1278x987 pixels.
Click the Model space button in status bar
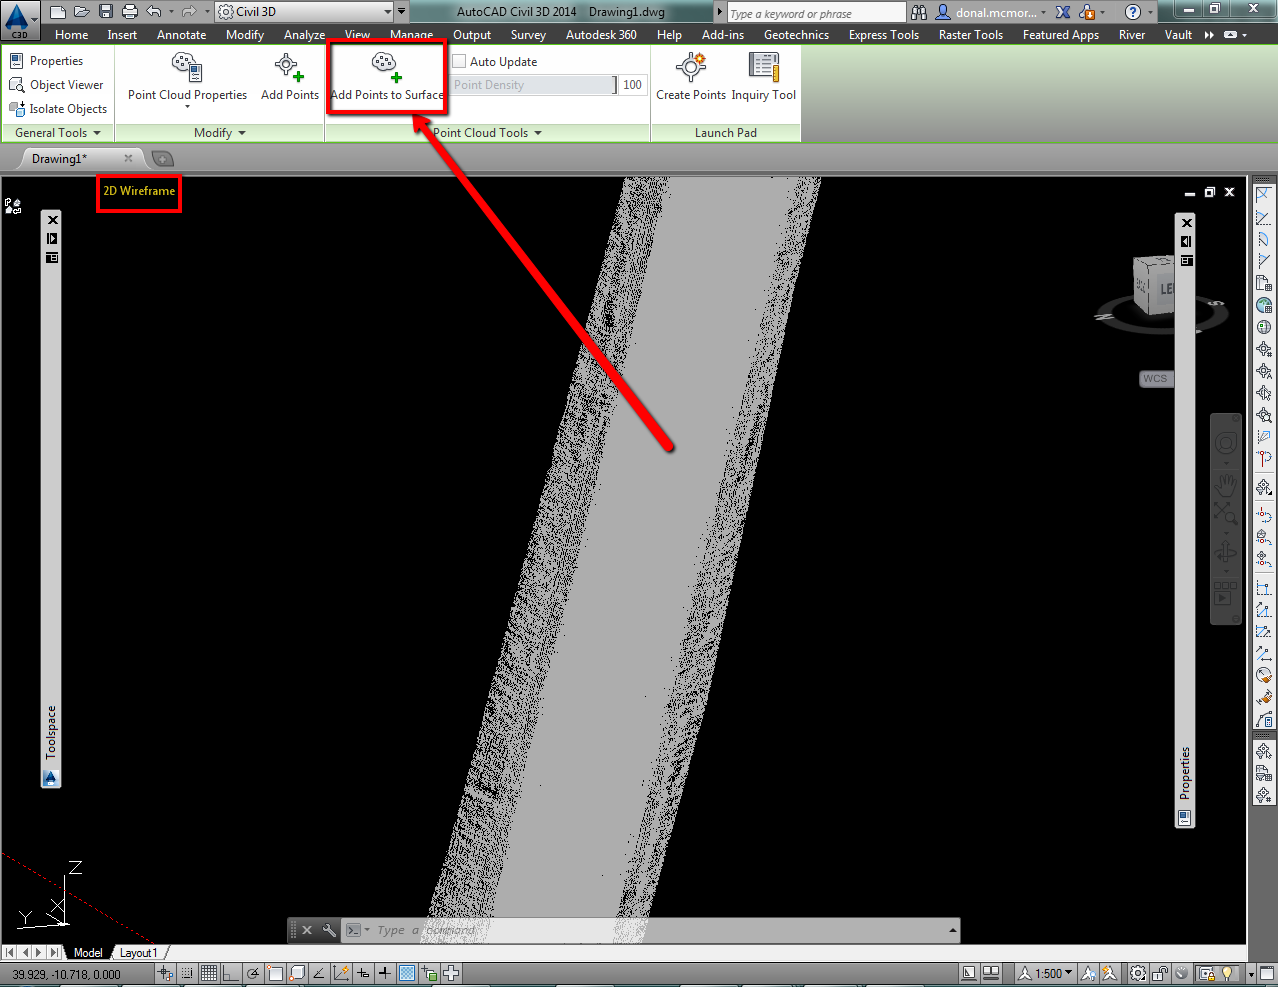tap(969, 973)
